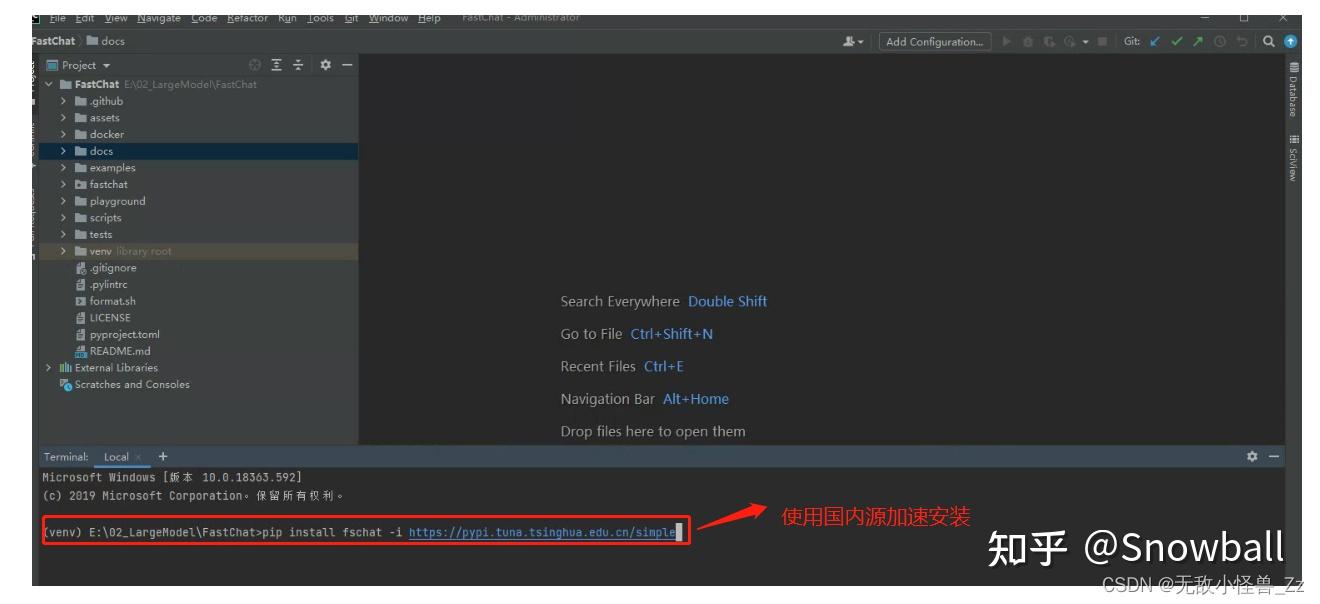Hide the Project panel with minus icon
The width and height of the screenshot is (1320, 604).
[x=347, y=65]
